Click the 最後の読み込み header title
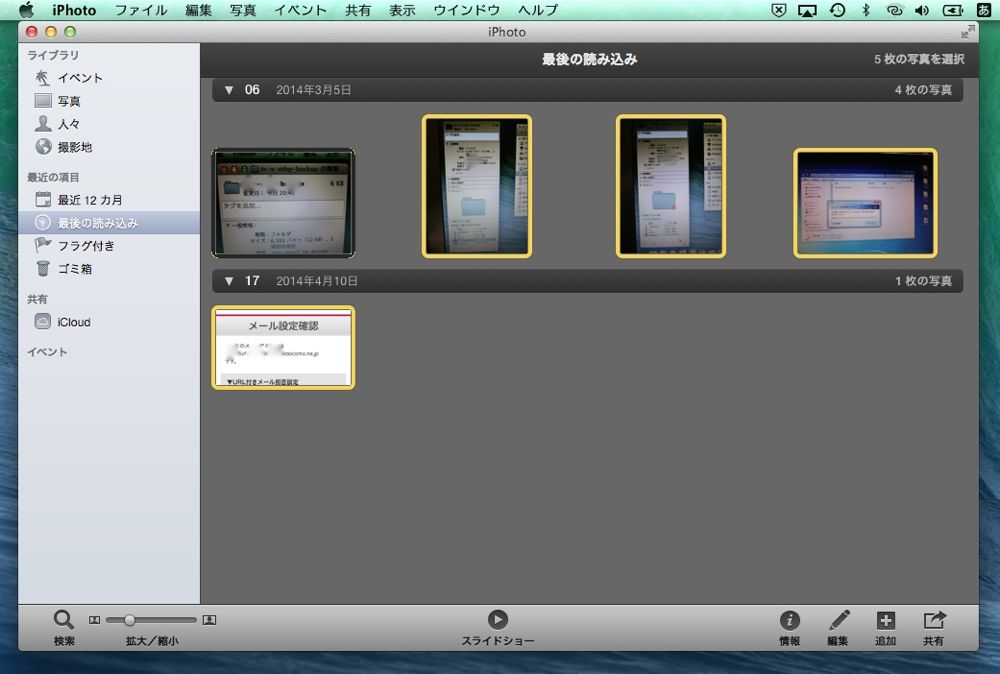 tap(589, 59)
